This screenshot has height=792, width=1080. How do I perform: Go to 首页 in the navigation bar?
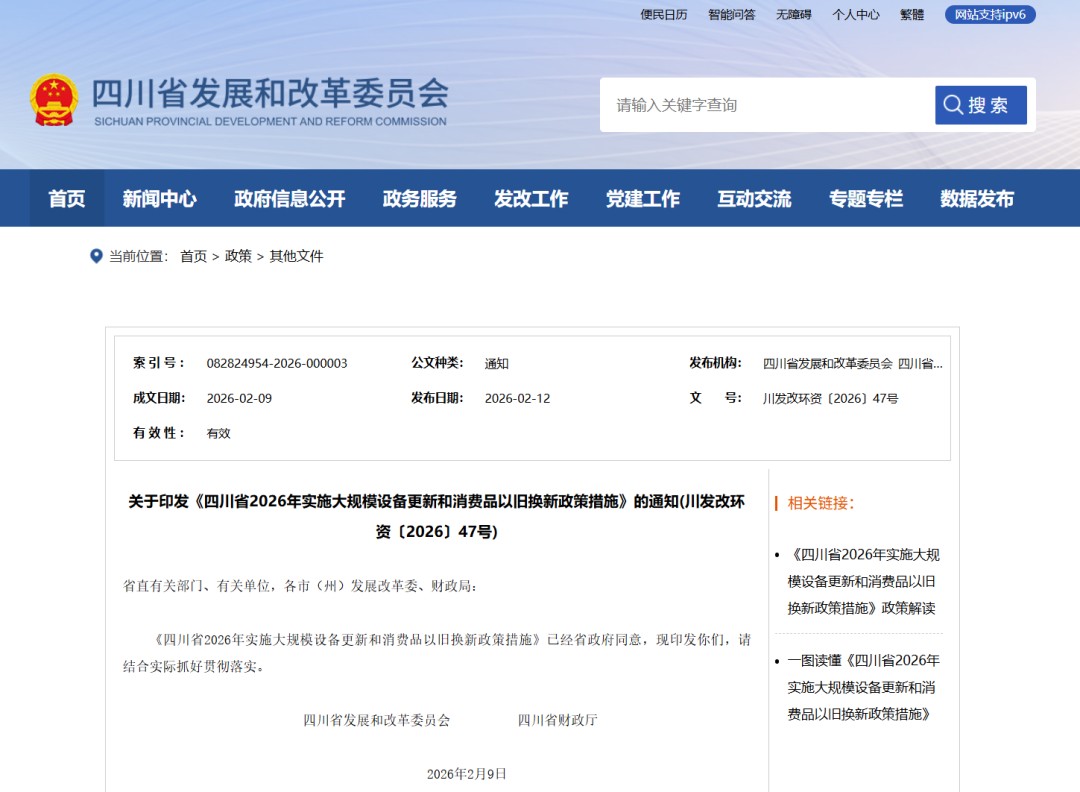[67, 198]
